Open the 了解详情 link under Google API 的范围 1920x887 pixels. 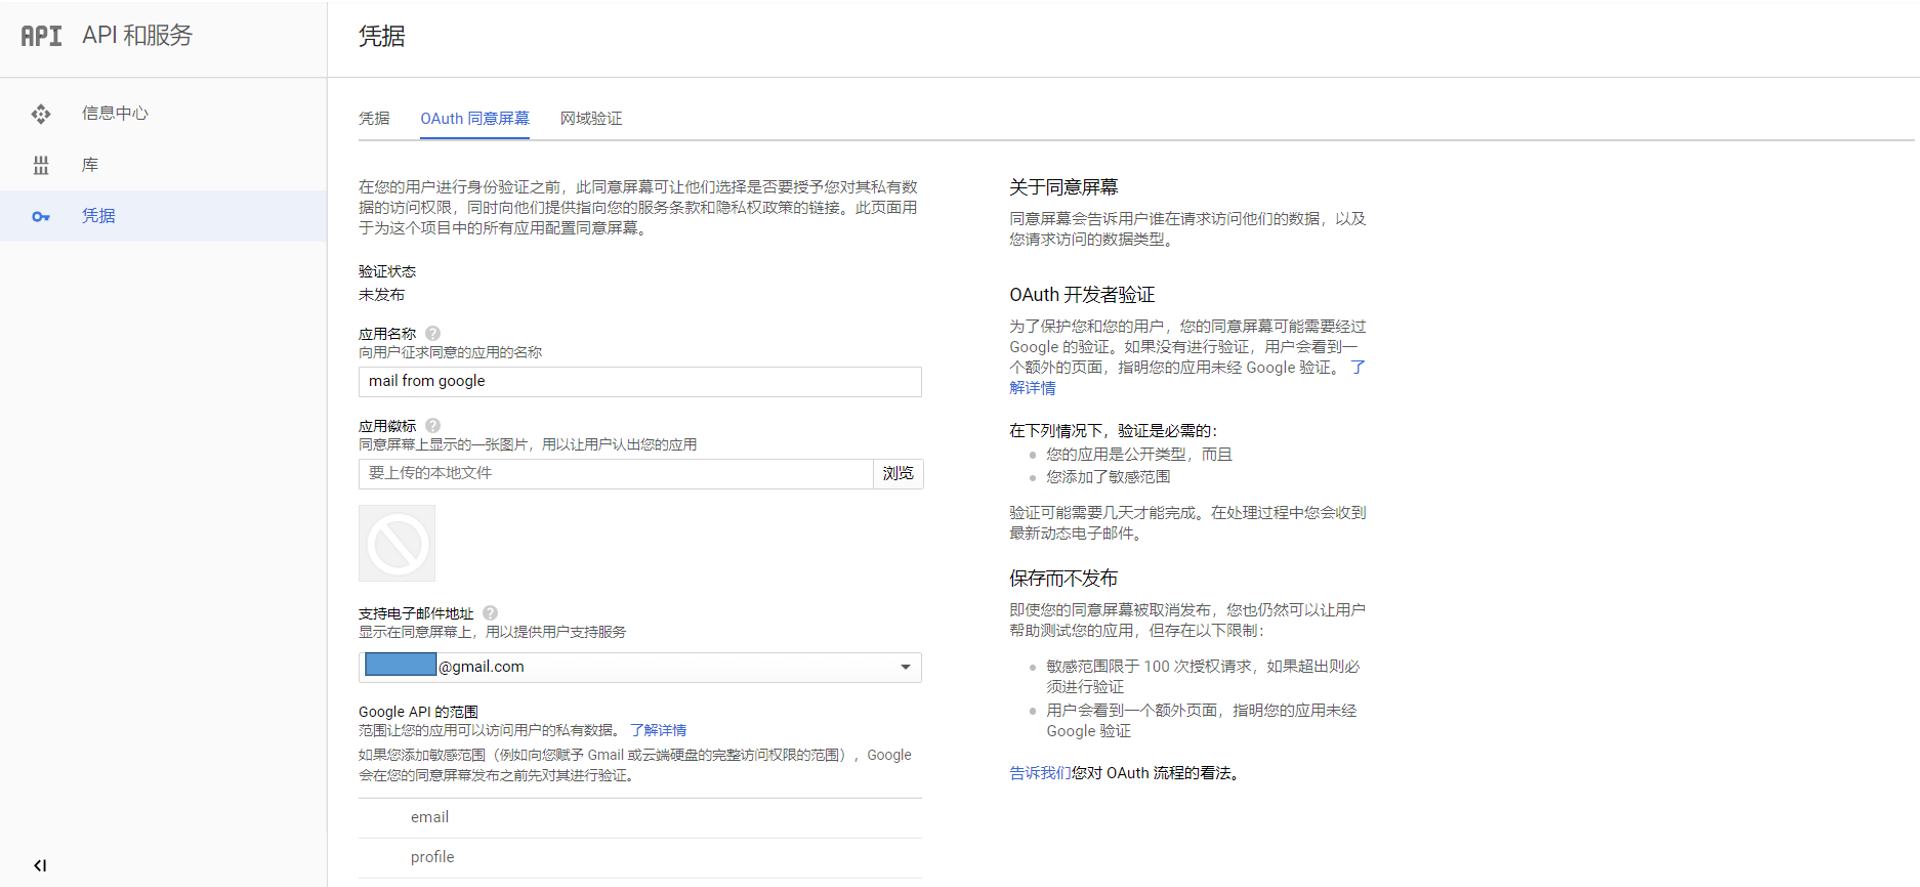pos(658,730)
